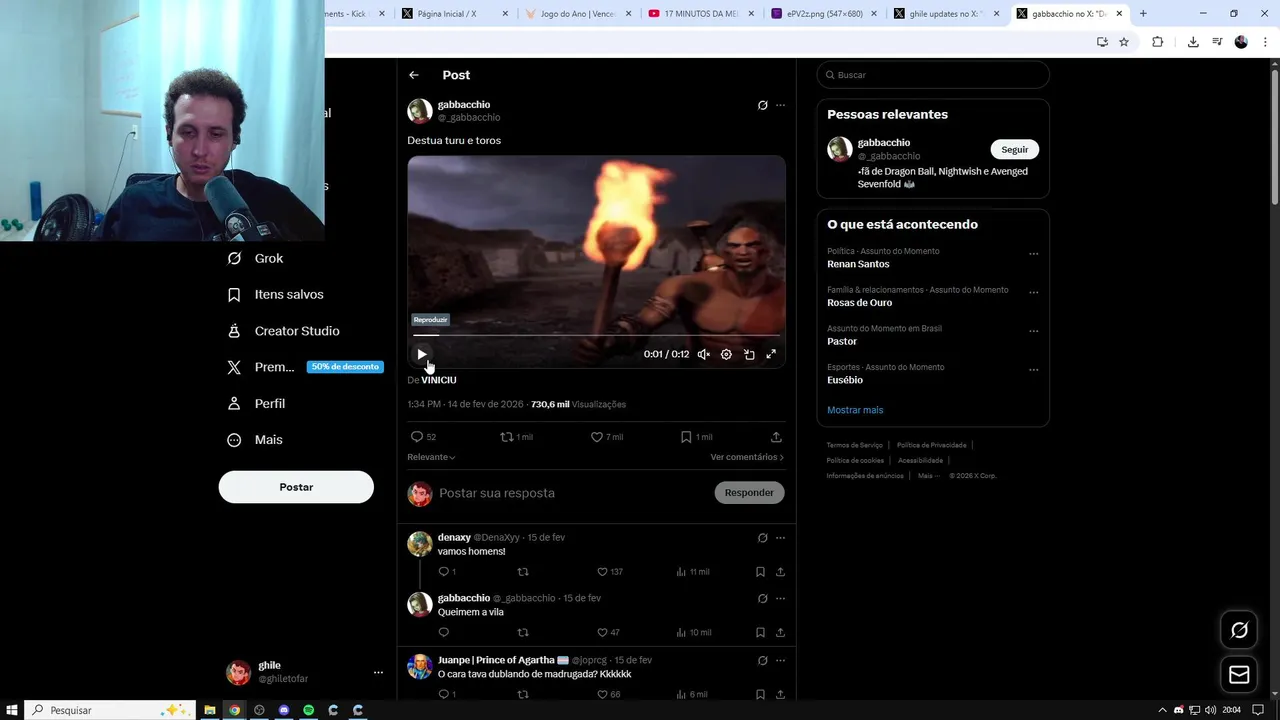
Task: Go back using the Post arrow
Action: [x=414, y=75]
